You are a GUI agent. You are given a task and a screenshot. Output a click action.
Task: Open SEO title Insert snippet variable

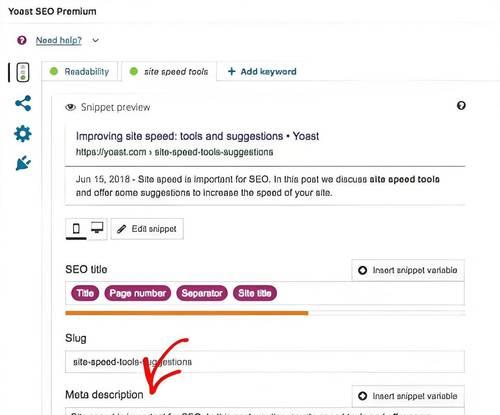pyautogui.click(x=408, y=270)
